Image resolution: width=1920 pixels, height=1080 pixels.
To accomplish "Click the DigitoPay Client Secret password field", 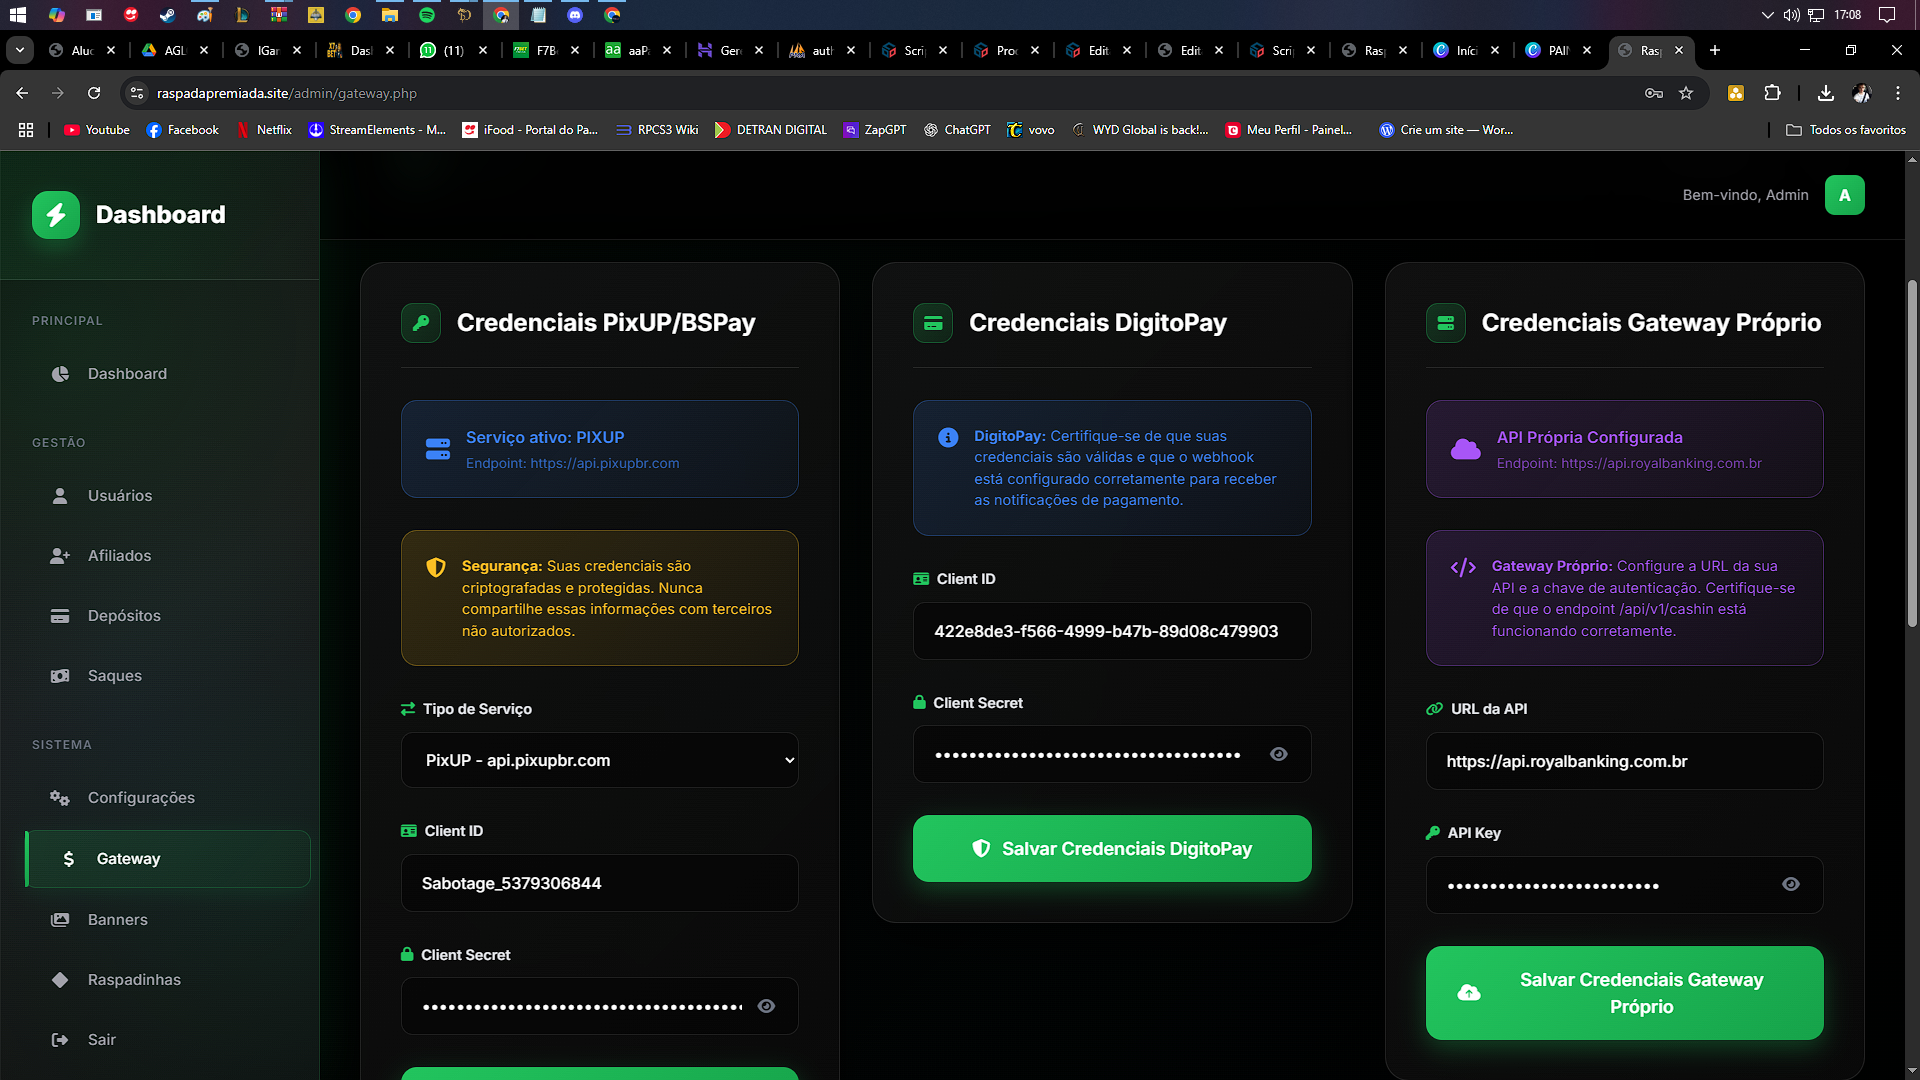I will (1112, 754).
